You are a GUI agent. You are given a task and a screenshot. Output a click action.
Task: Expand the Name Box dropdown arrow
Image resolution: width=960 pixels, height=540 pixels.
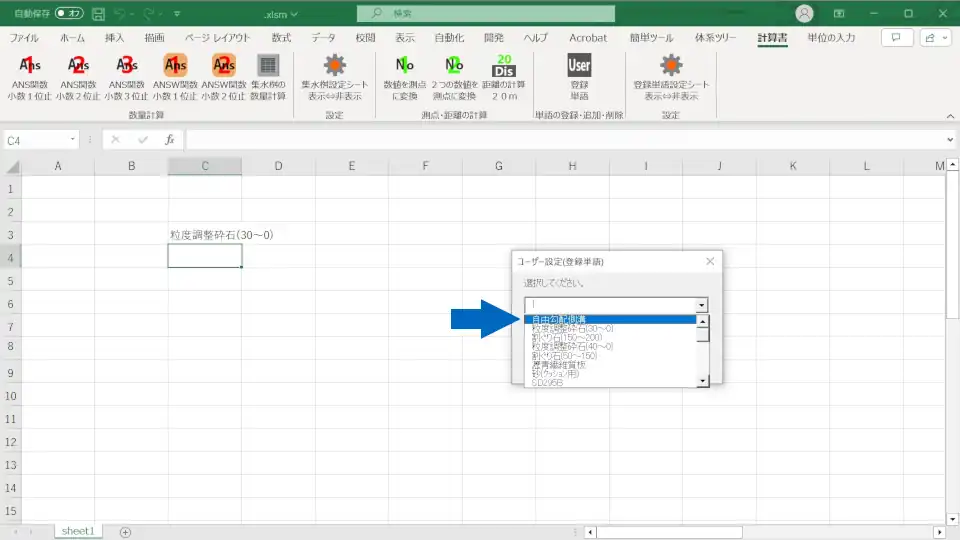[72, 140]
